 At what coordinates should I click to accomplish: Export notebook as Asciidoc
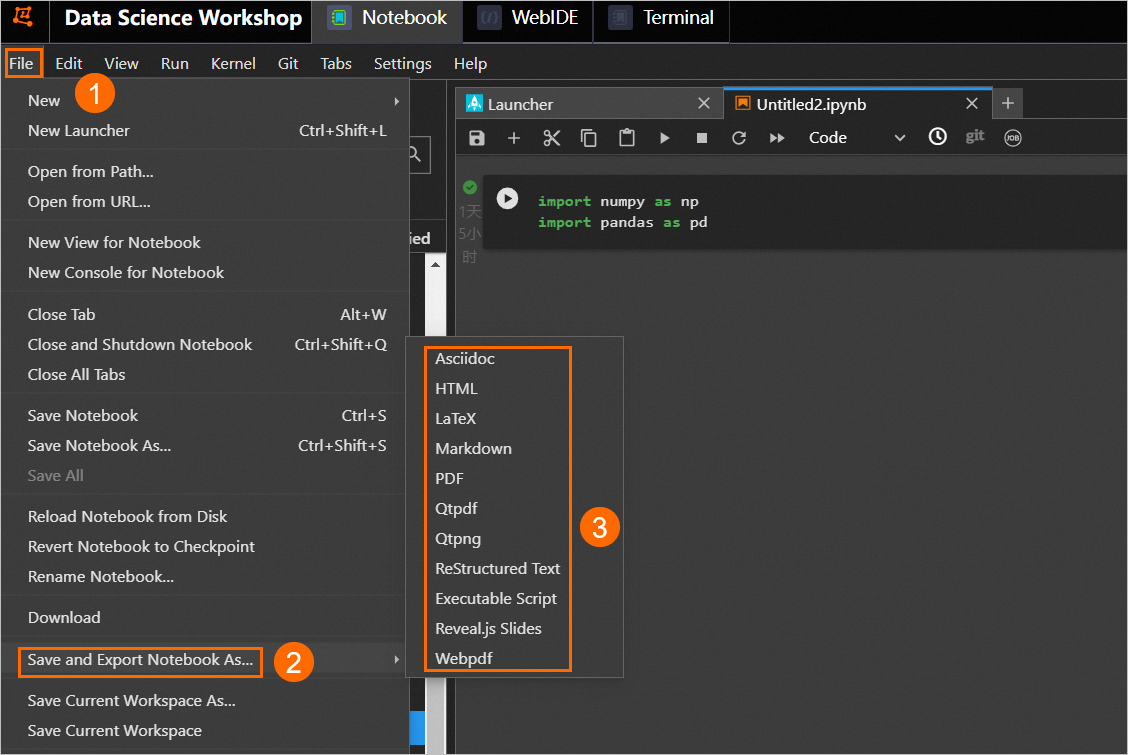coord(514,359)
